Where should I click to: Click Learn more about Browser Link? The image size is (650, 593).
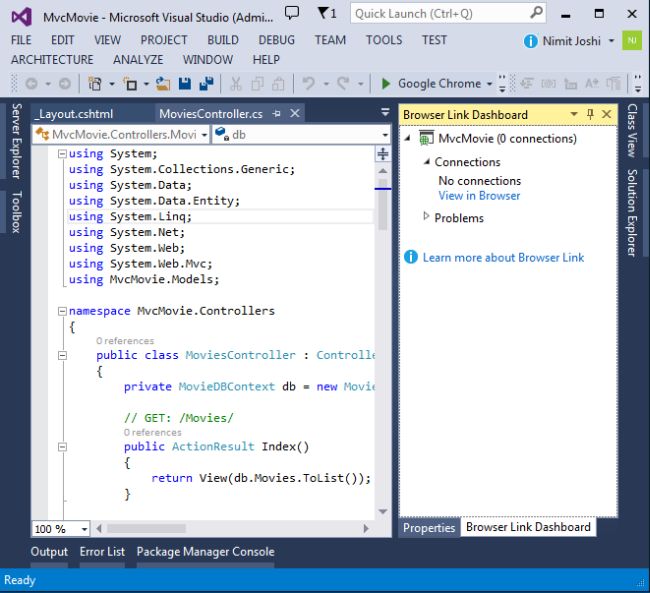click(503, 258)
